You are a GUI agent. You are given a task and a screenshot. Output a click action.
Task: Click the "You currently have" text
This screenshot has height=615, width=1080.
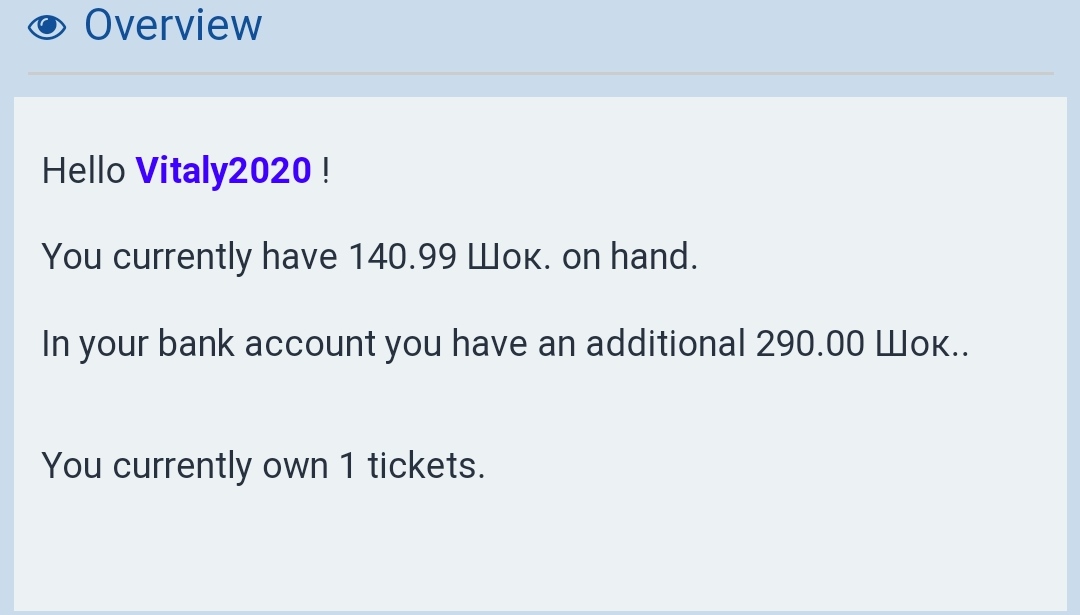(x=189, y=258)
